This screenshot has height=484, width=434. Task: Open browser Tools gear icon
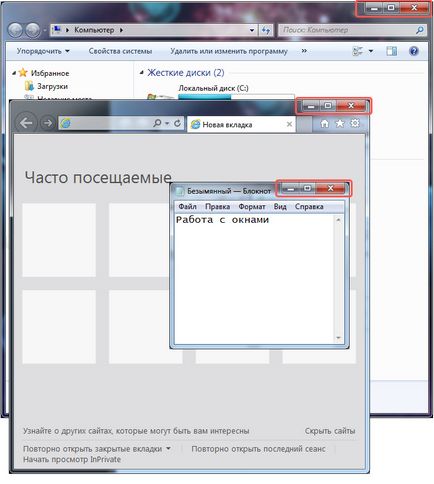click(x=355, y=123)
